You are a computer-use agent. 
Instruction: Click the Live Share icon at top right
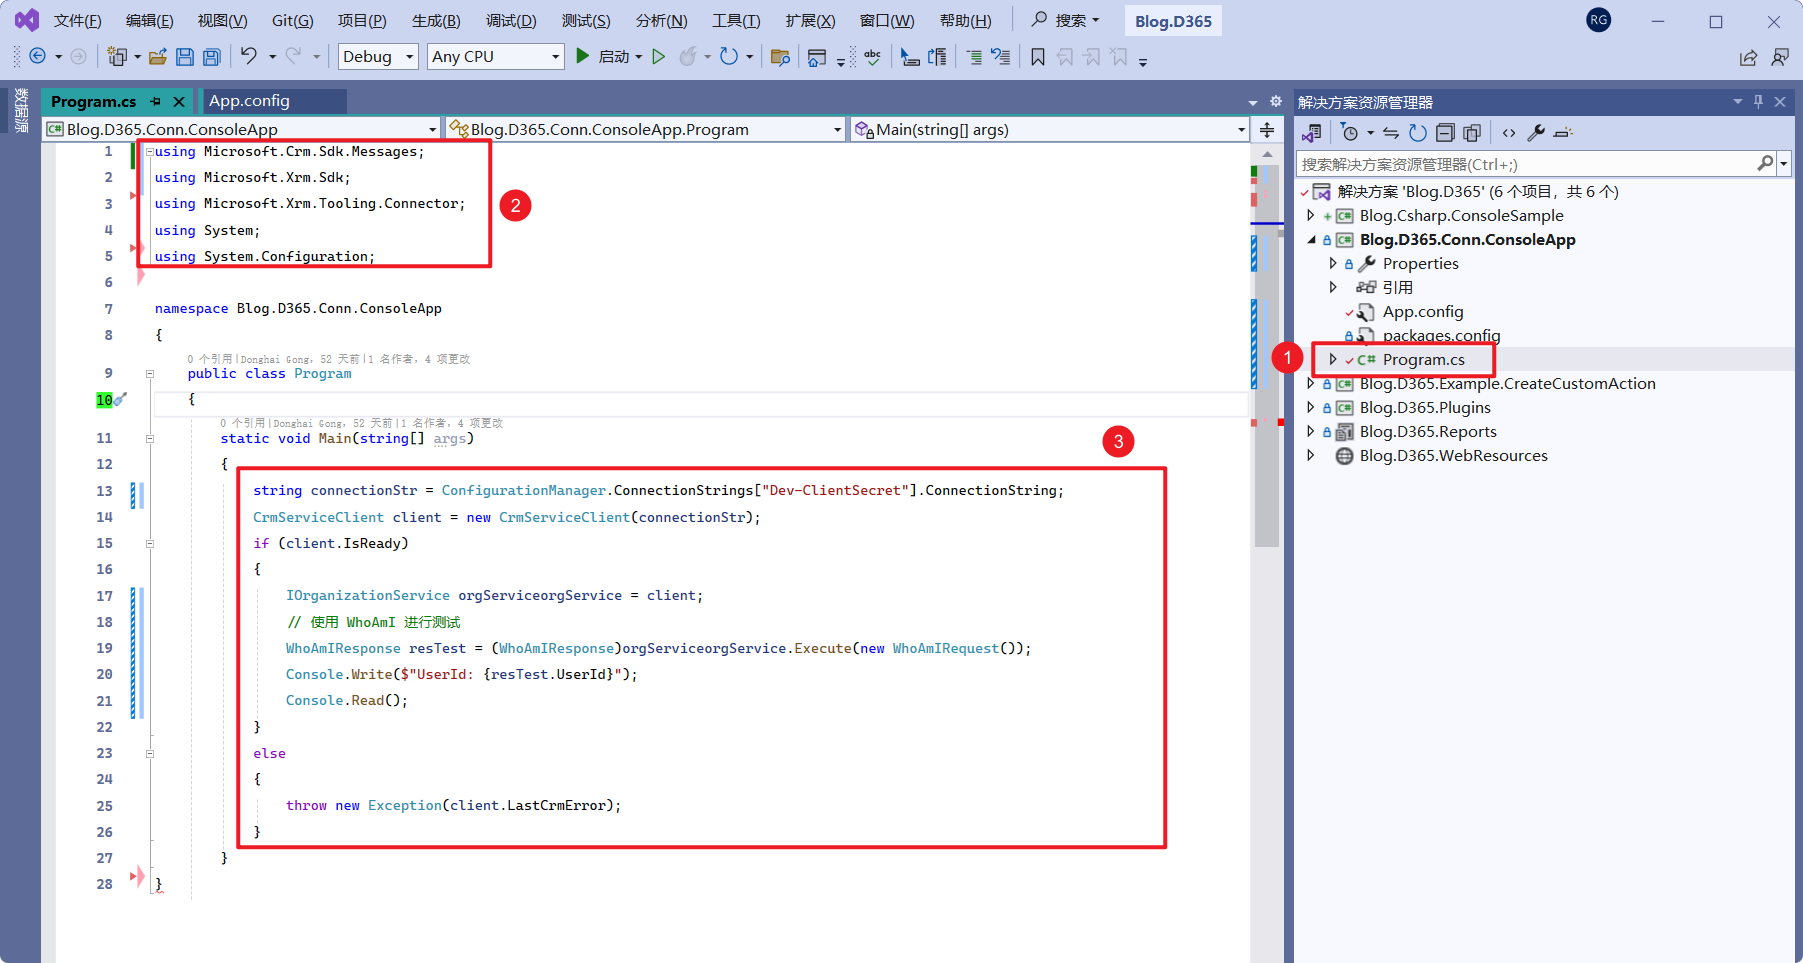tap(1748, 57)
